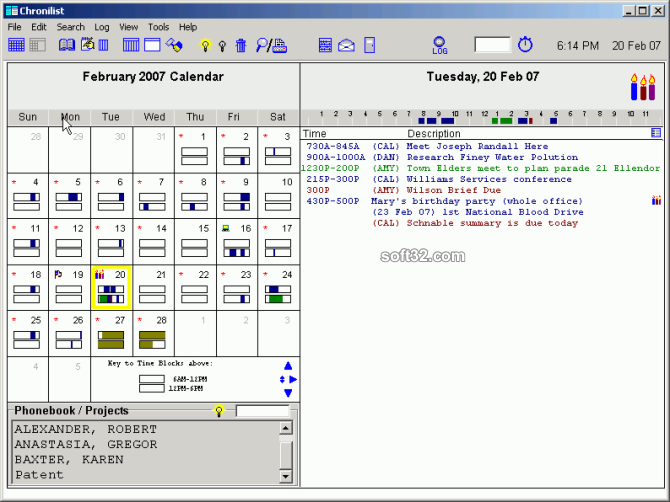The image size is (670, 502).
Task: Select BAXTER, KAREN in phonebook
Action: coord(69,460)
